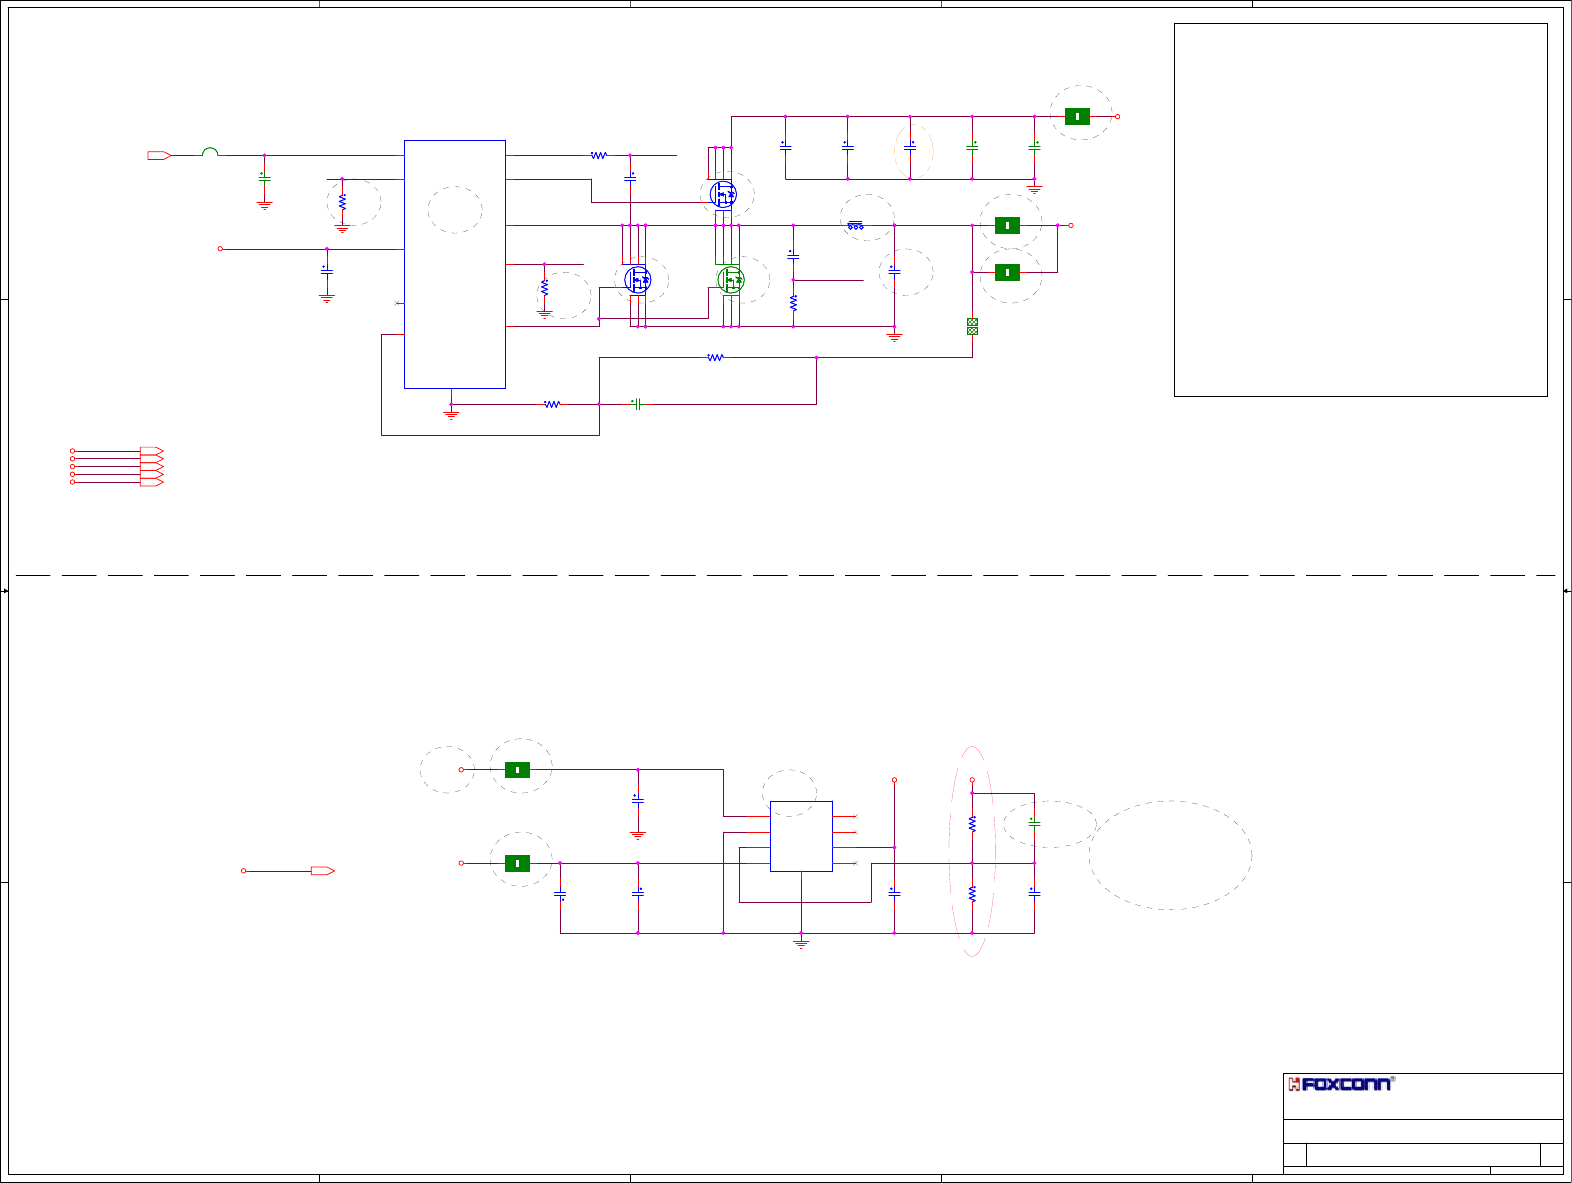Select the large blue controller IC rectangle
1572x1183 pixels.
455,264
